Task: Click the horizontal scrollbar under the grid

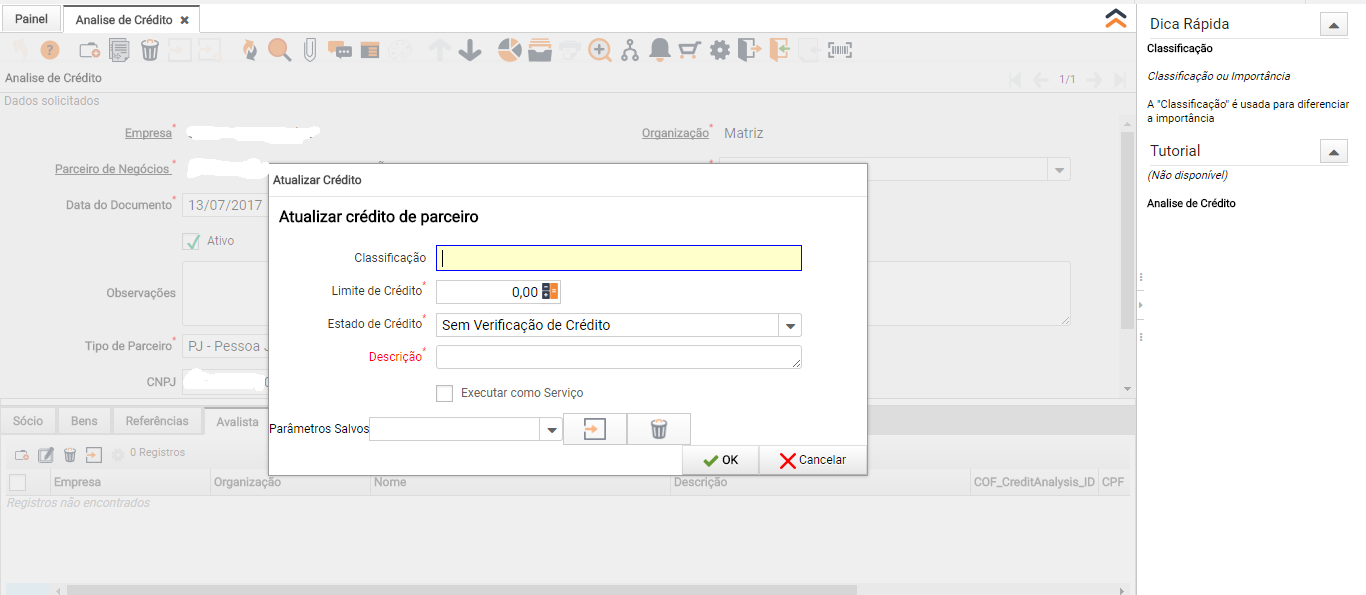Action: point(460,590)
